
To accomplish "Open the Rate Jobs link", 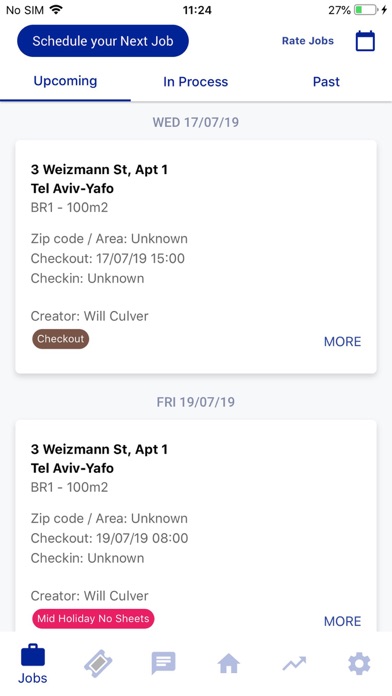I will click(308, 41).
